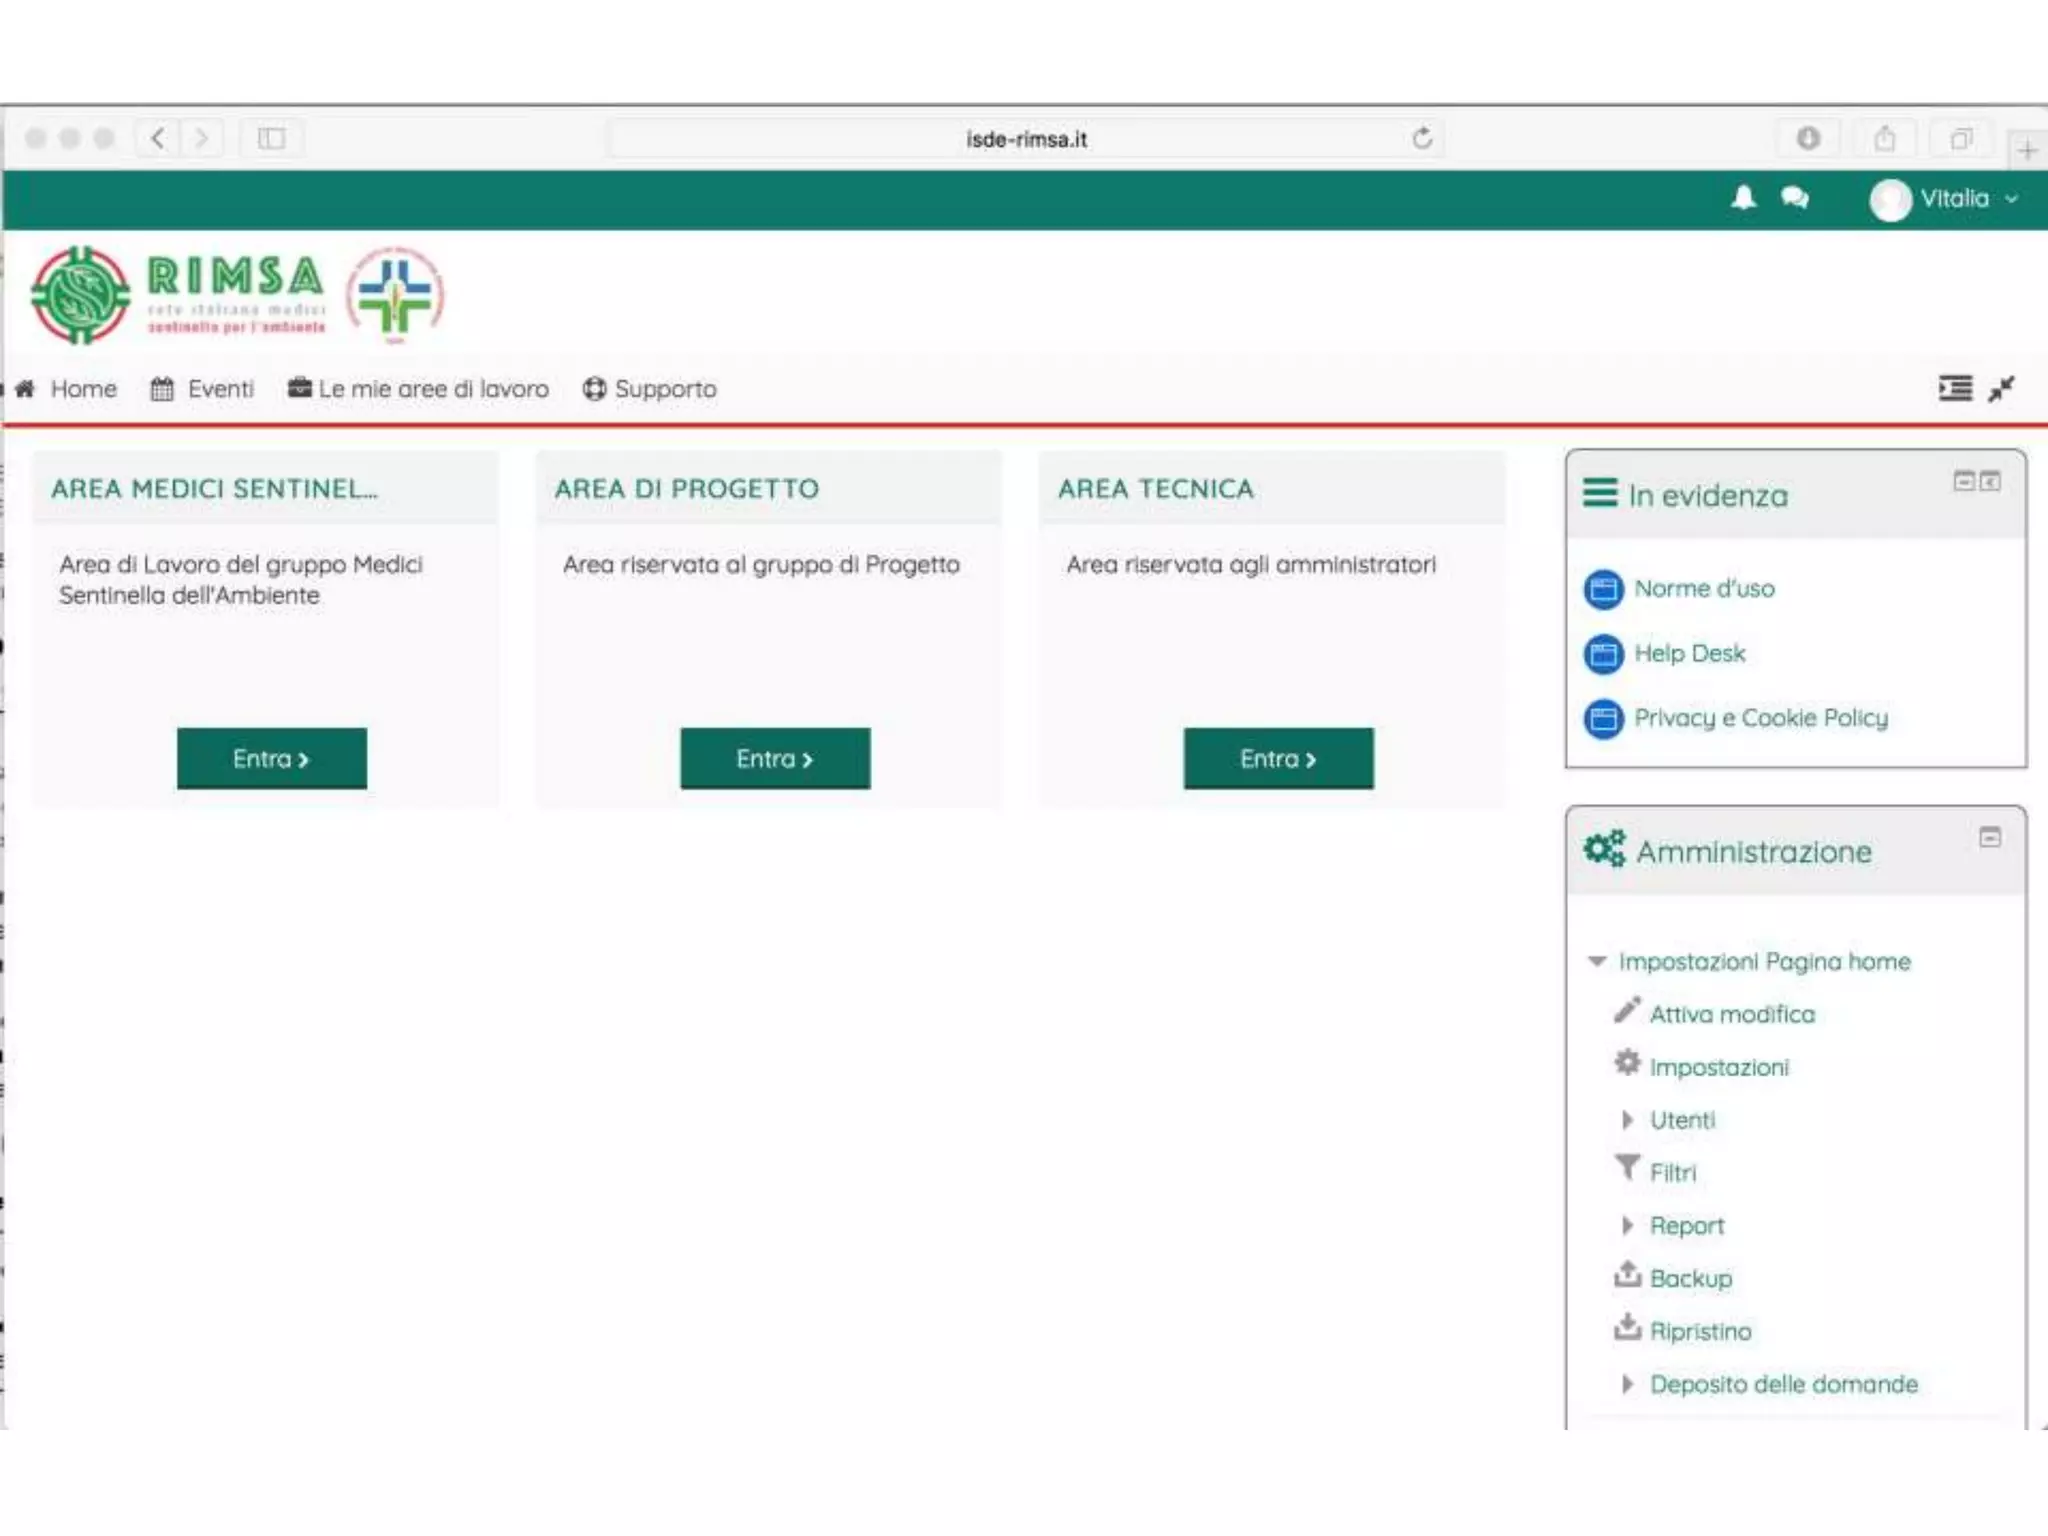Dock the In evidenza block
This screenshot has height=1536, width=2048.
click(1991, 482)
